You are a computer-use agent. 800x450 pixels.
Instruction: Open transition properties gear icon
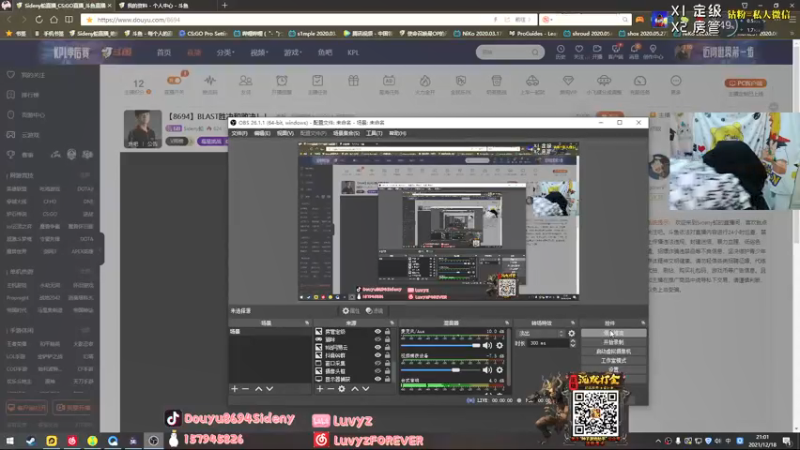pos(571,333)
